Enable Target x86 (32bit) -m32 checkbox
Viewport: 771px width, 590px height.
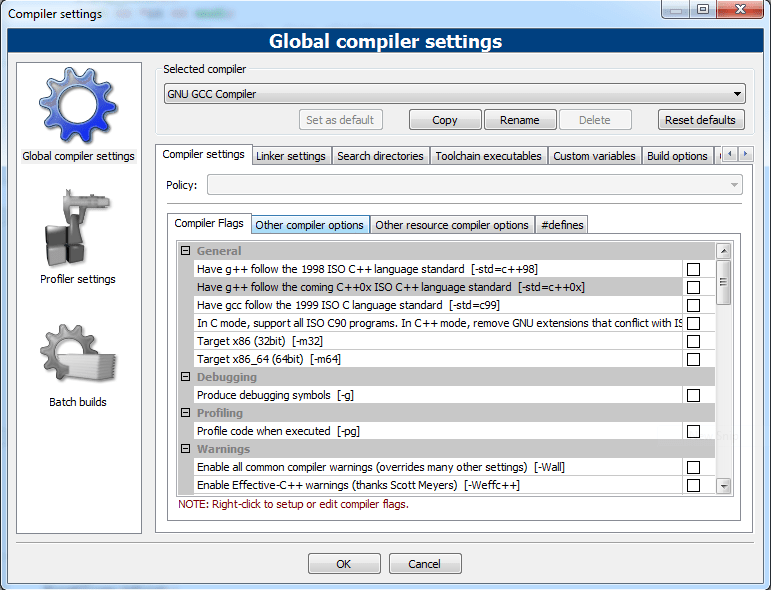tap(693, 341)
